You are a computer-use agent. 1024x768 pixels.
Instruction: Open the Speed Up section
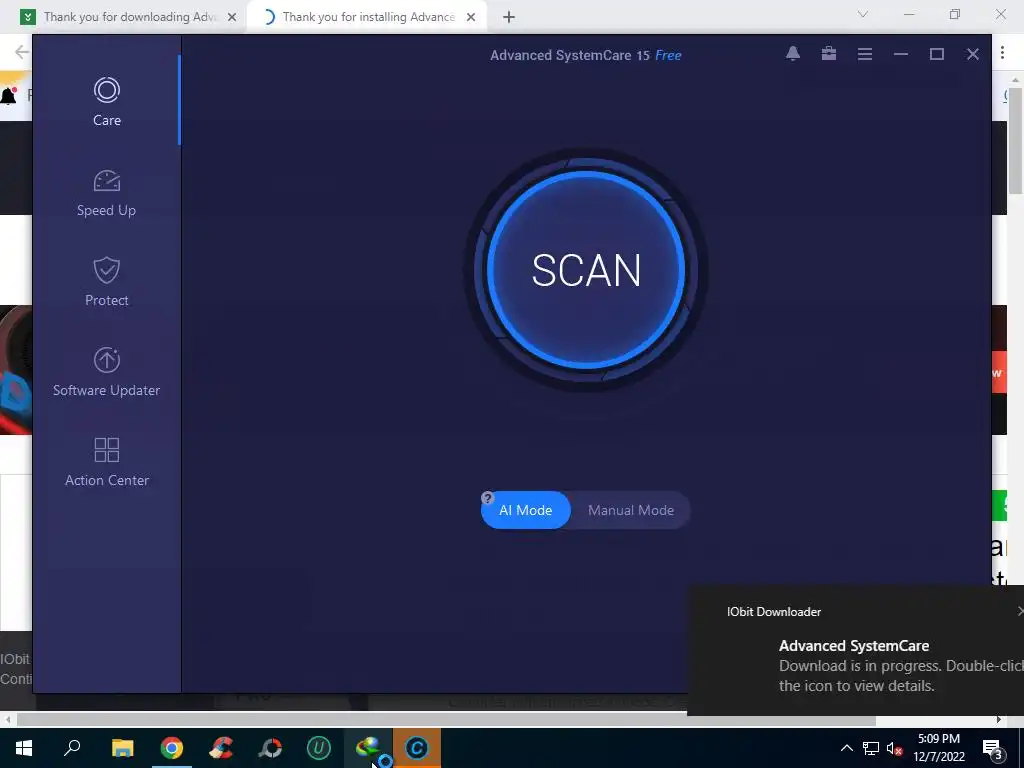[106, 193]
